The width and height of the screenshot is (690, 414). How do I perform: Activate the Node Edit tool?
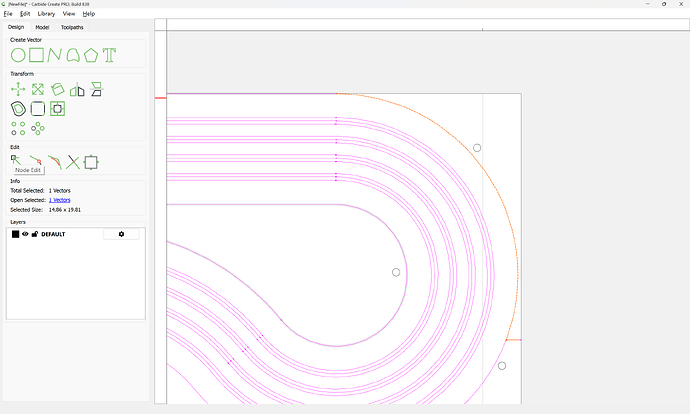coord(17,160)
